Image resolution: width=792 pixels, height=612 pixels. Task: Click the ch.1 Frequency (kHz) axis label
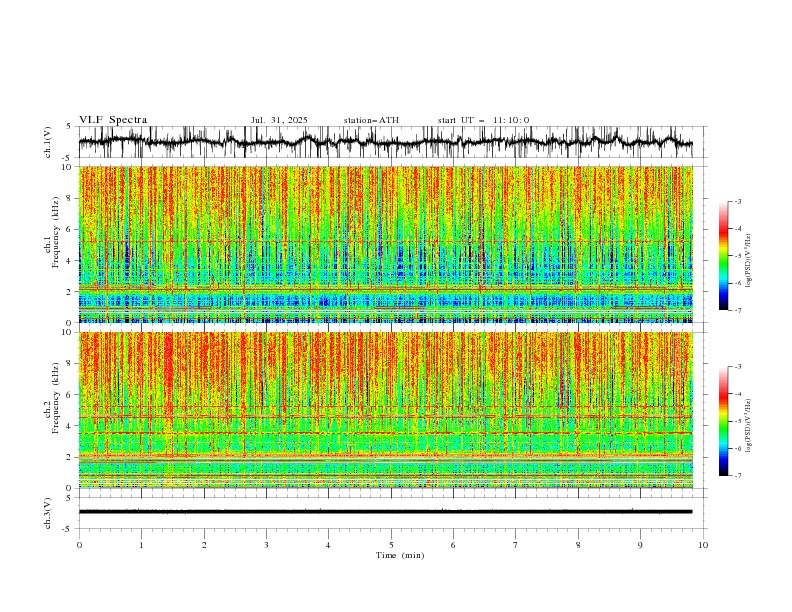52,232
